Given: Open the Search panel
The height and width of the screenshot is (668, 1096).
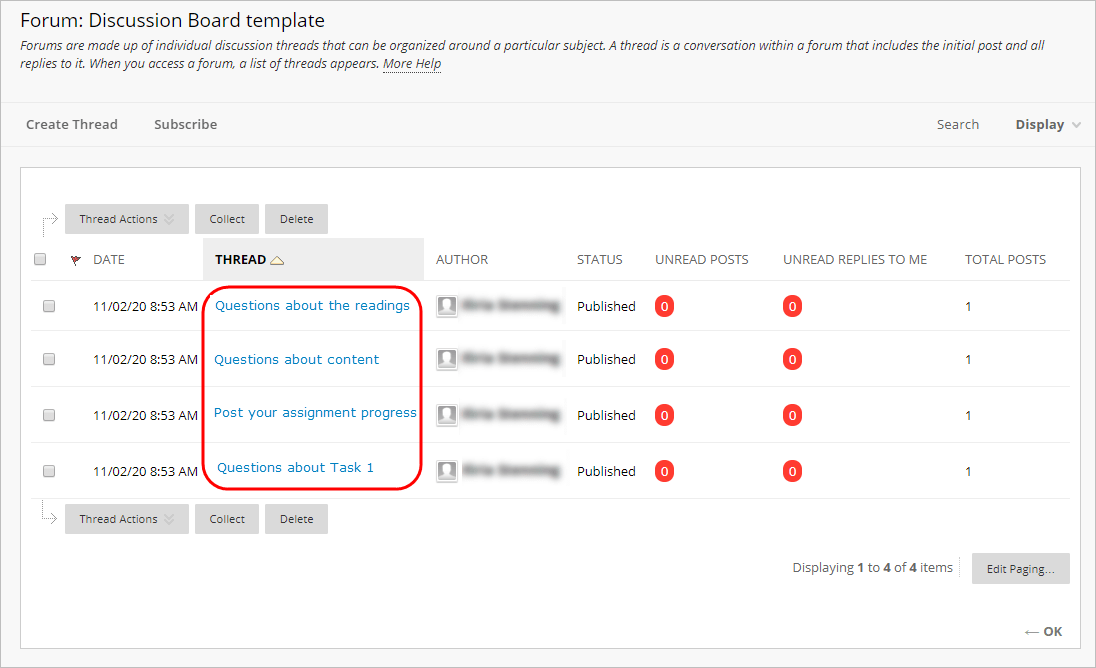Looking at the screenshot, I should pyautogui.click(x=957, y=124).
